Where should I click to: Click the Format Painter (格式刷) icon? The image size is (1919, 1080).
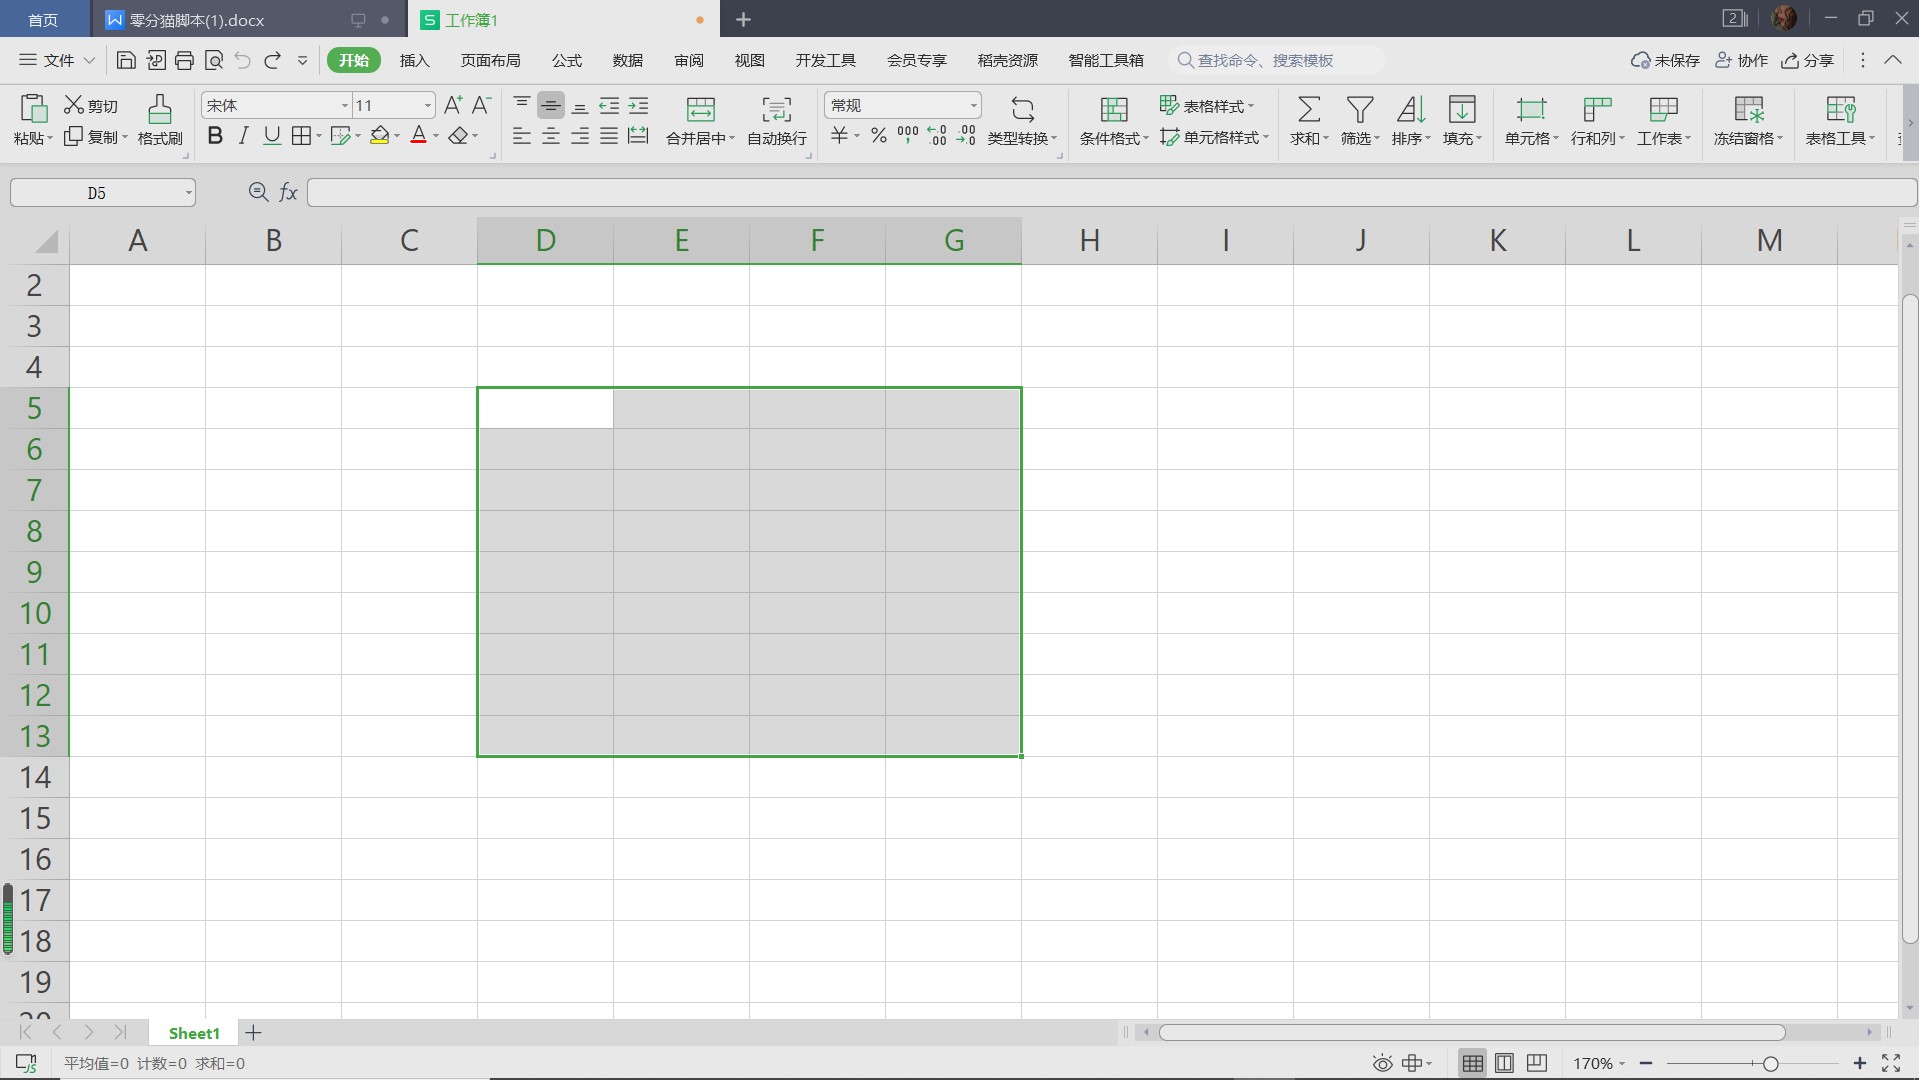[159, 109]
